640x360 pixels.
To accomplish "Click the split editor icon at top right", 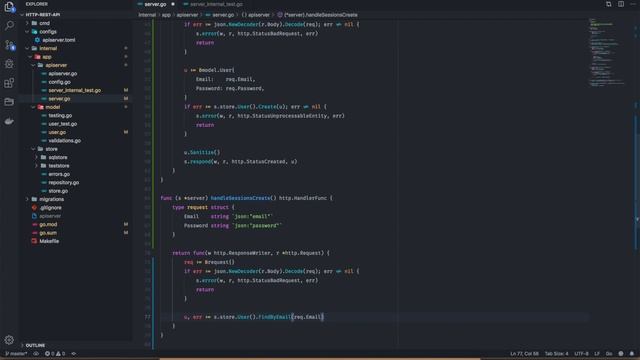I will [621, 4].
